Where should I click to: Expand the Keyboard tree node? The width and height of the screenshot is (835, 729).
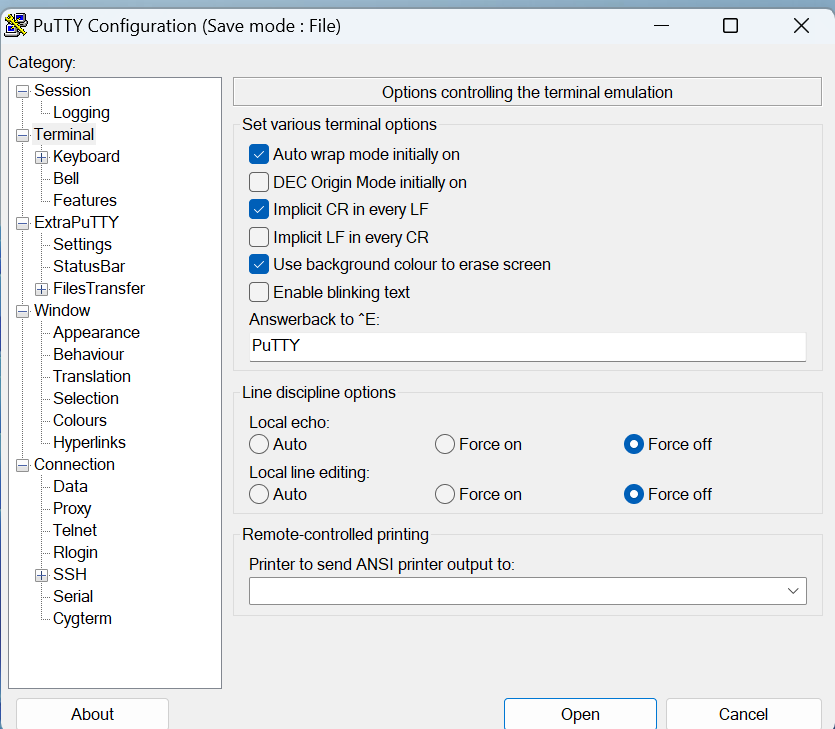41,157
